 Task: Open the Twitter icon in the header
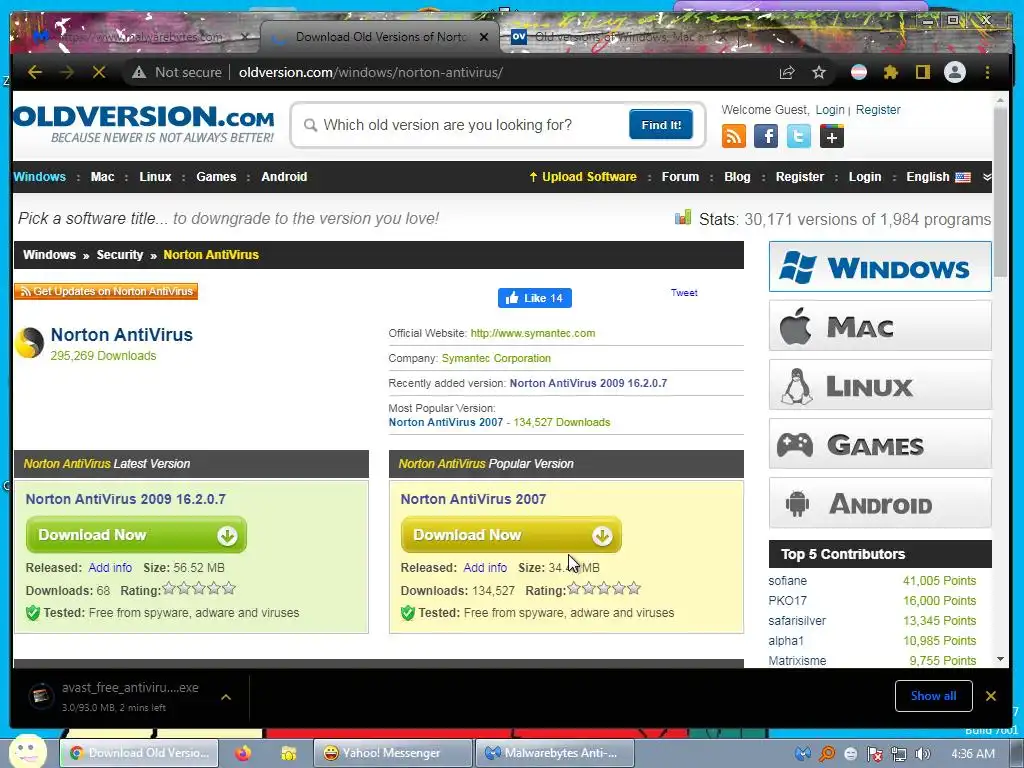pos(799,136)
